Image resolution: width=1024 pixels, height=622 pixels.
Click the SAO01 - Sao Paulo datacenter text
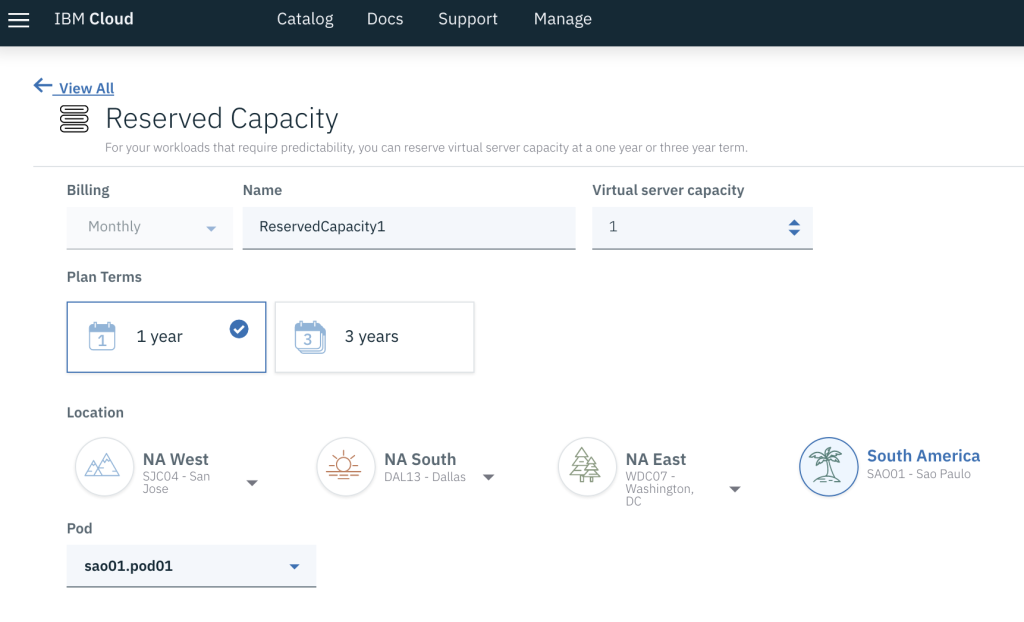[x=918, y=474]
